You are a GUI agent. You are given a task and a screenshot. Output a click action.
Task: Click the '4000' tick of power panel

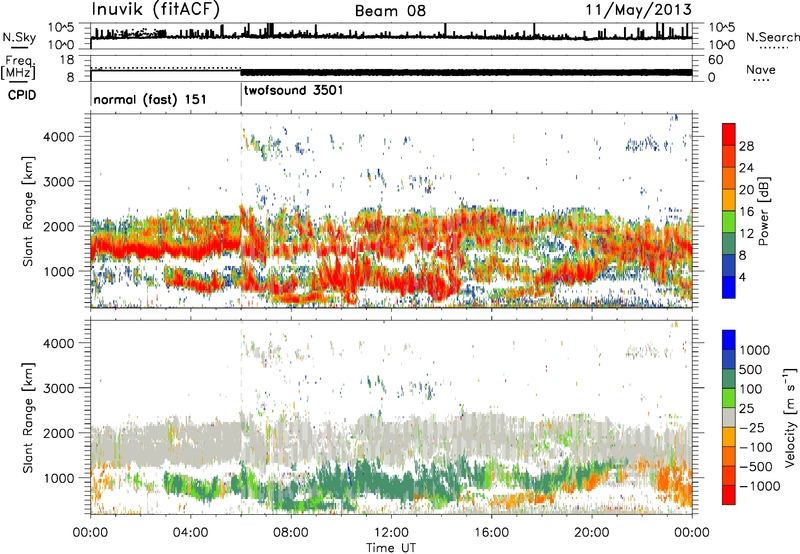(59, 137)
